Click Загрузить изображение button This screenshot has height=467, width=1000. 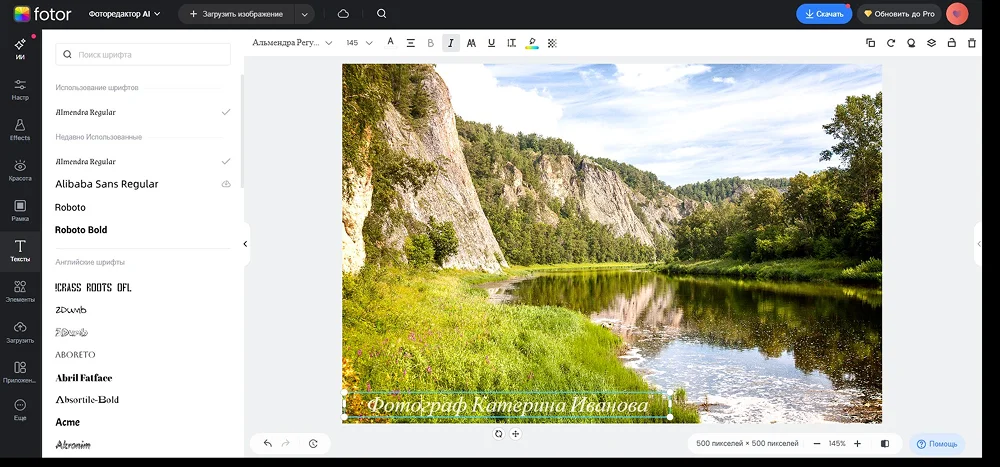click(x=236, y=14)
